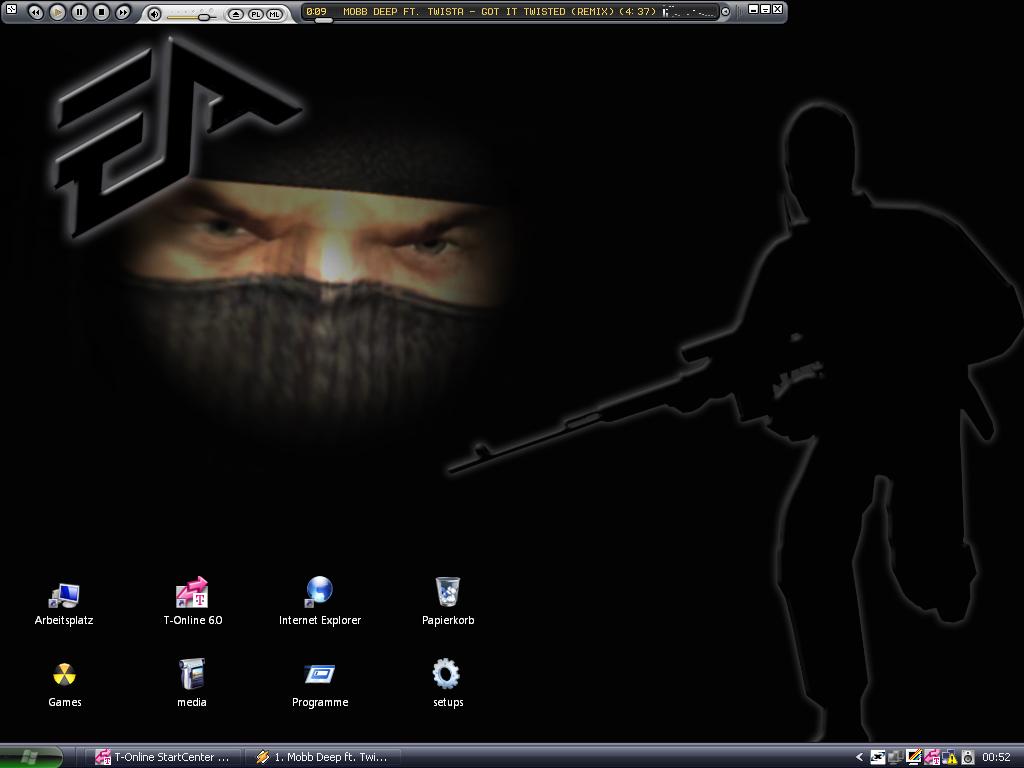
Task: Select the Papierkorb recycle bin icon
Action: coord(448,602)
